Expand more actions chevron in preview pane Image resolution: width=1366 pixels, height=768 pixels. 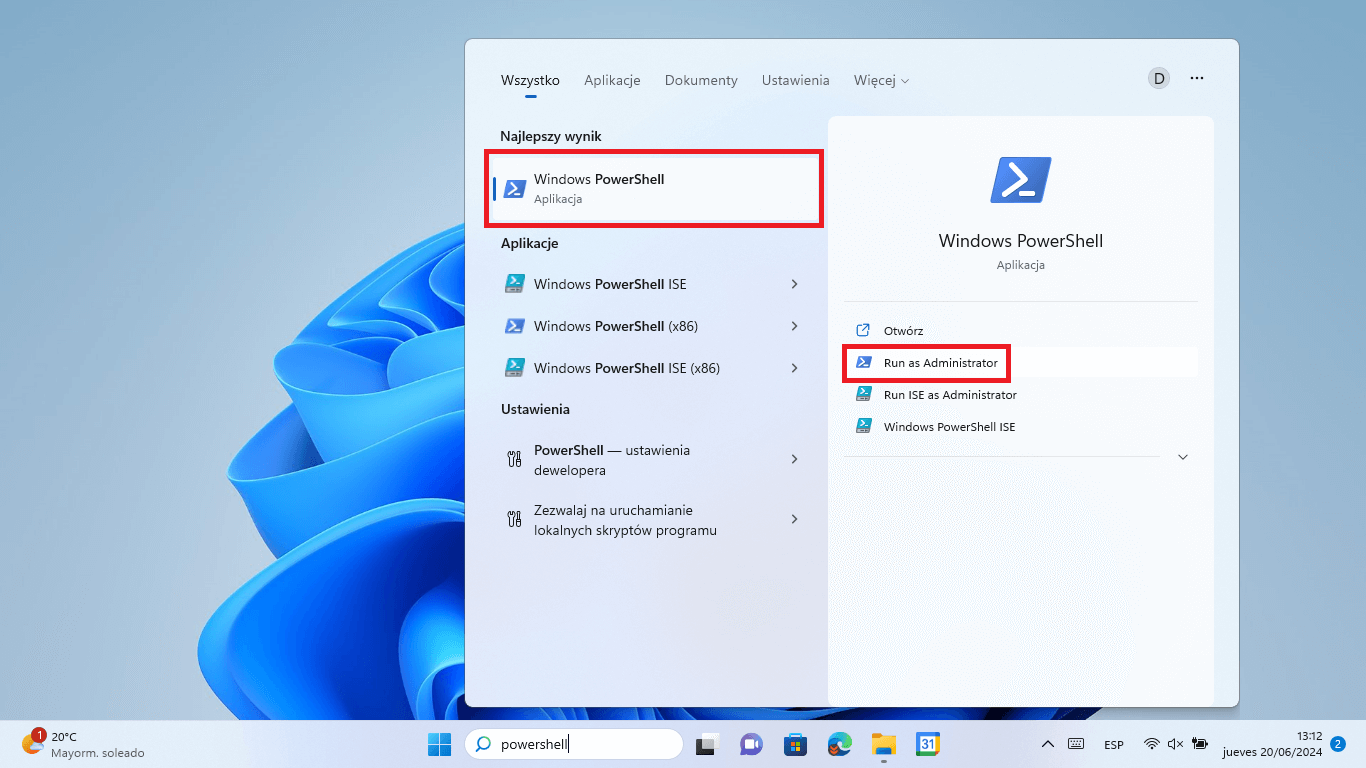click(x=1183, y=457)
